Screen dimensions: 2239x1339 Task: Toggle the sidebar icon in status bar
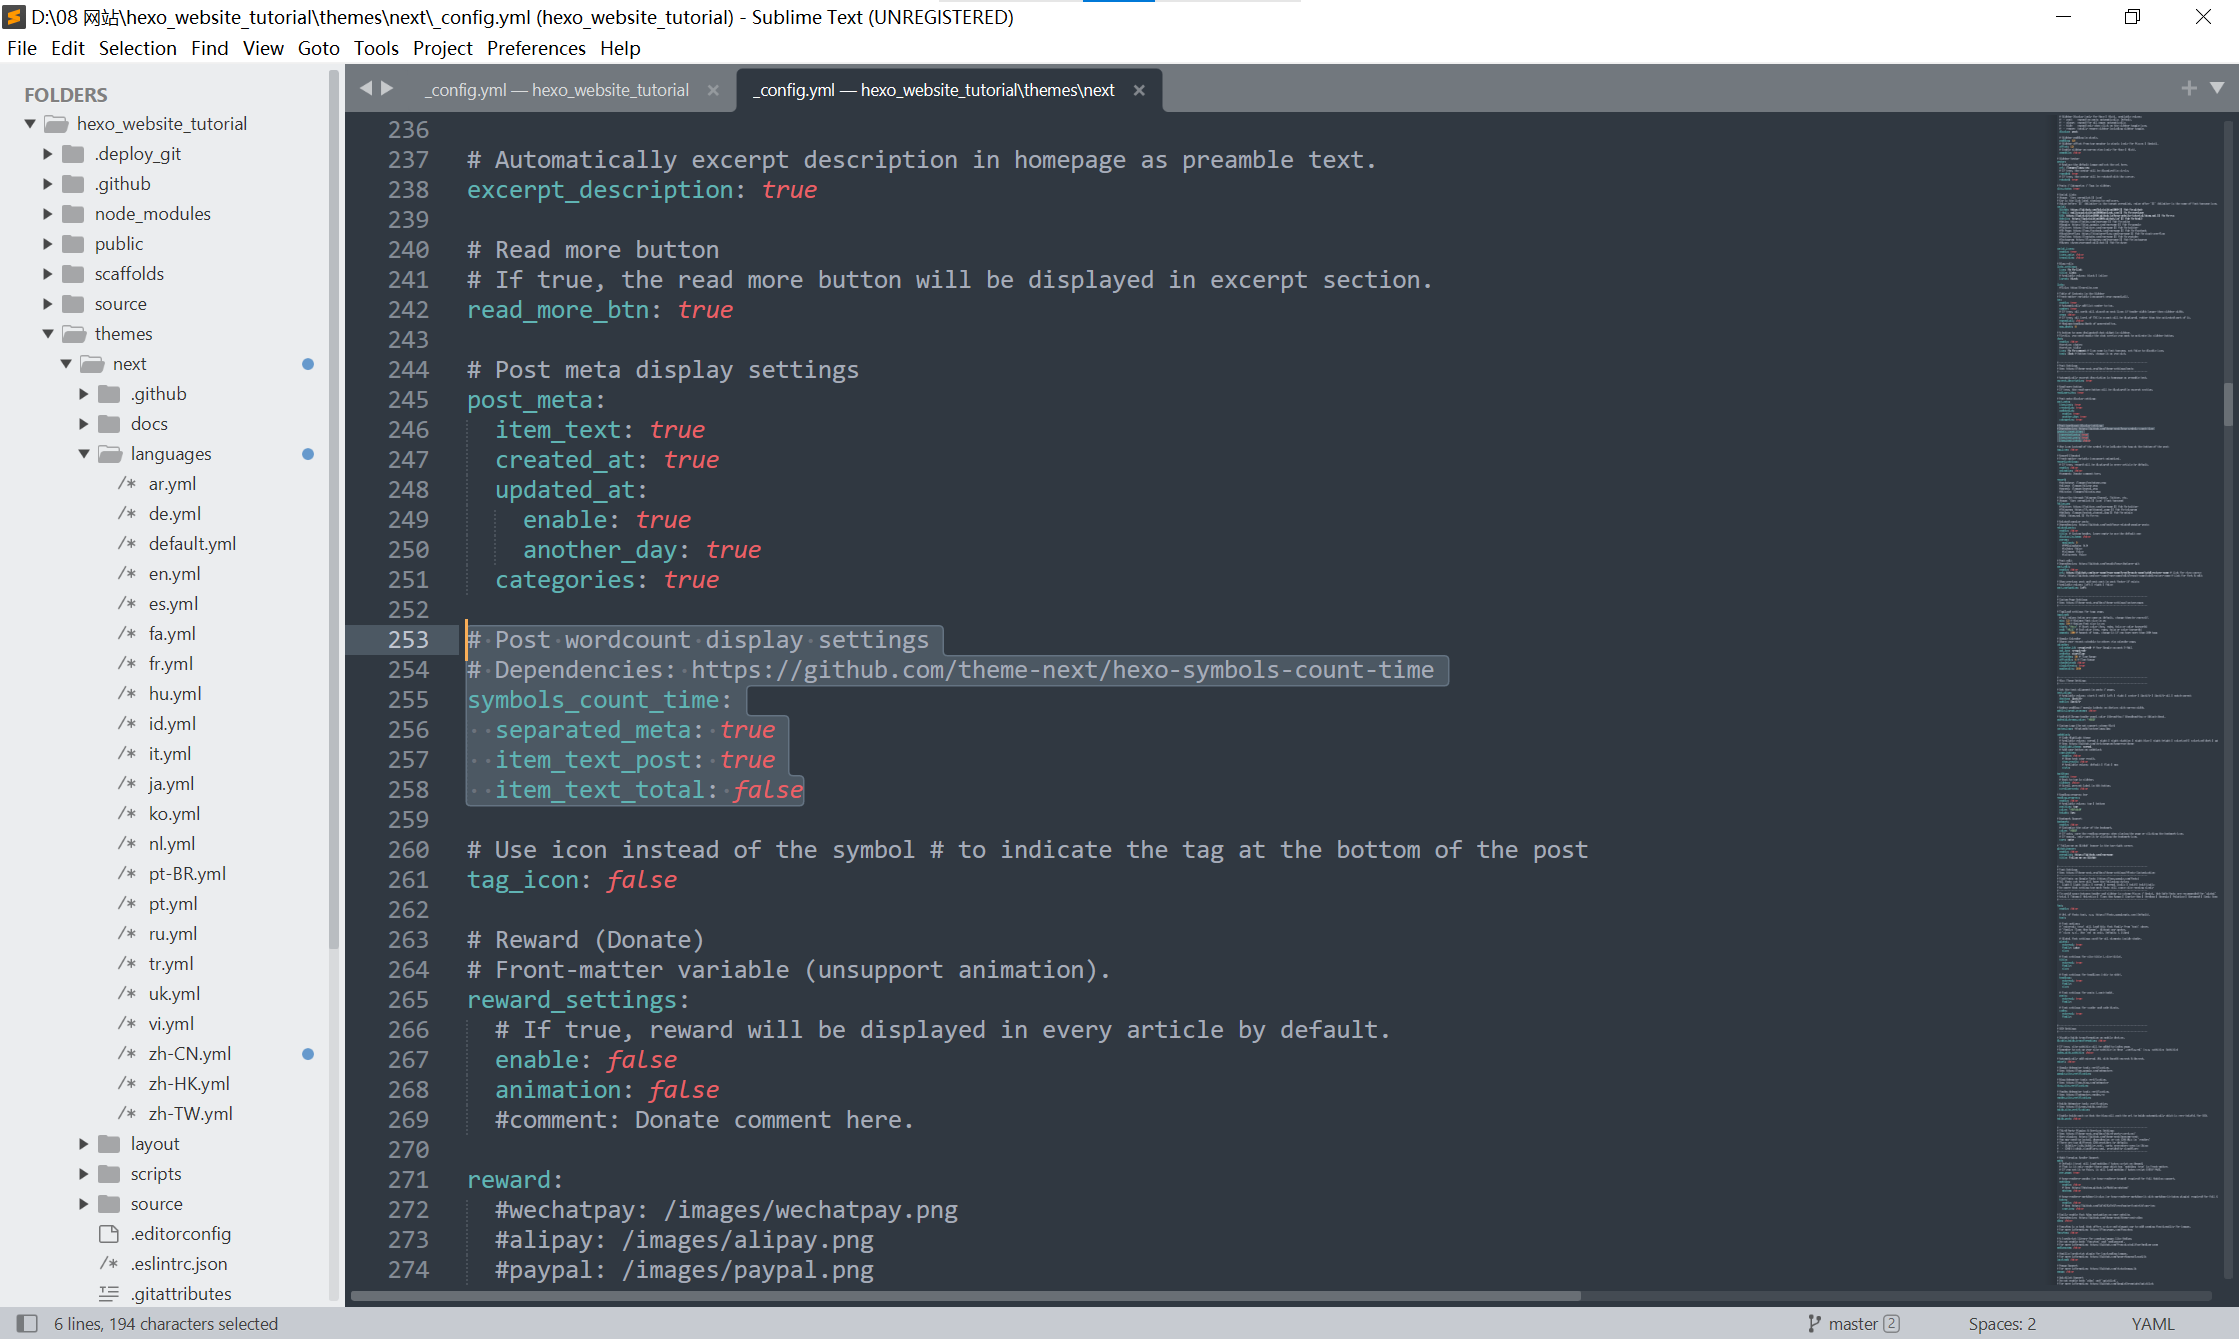pos(27,1323)
